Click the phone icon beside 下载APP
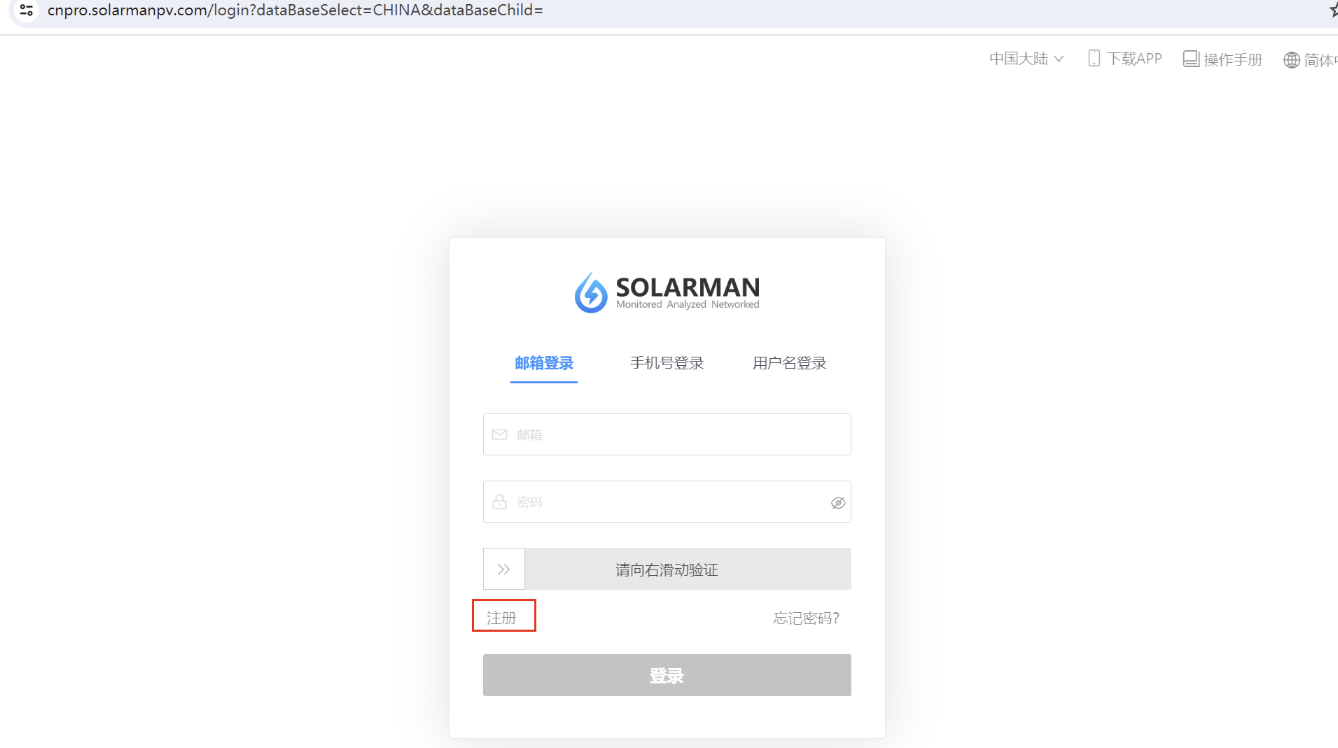This screenshot has width=1338, height=748. point(1094,59)
